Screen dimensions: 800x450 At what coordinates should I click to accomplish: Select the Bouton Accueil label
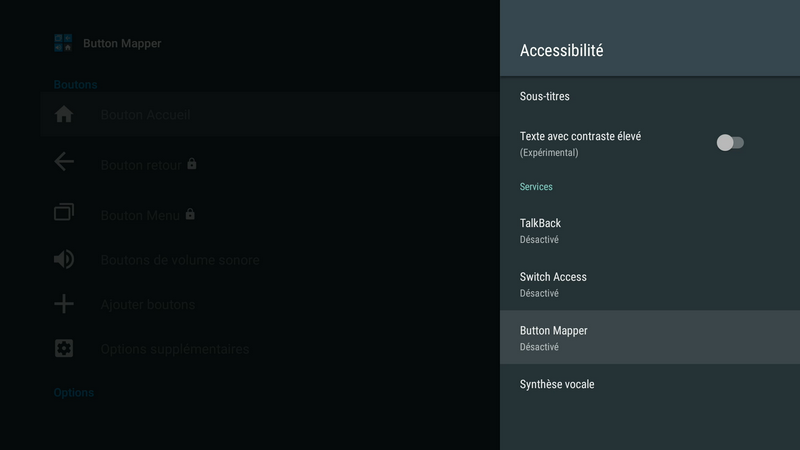[145, 115]
